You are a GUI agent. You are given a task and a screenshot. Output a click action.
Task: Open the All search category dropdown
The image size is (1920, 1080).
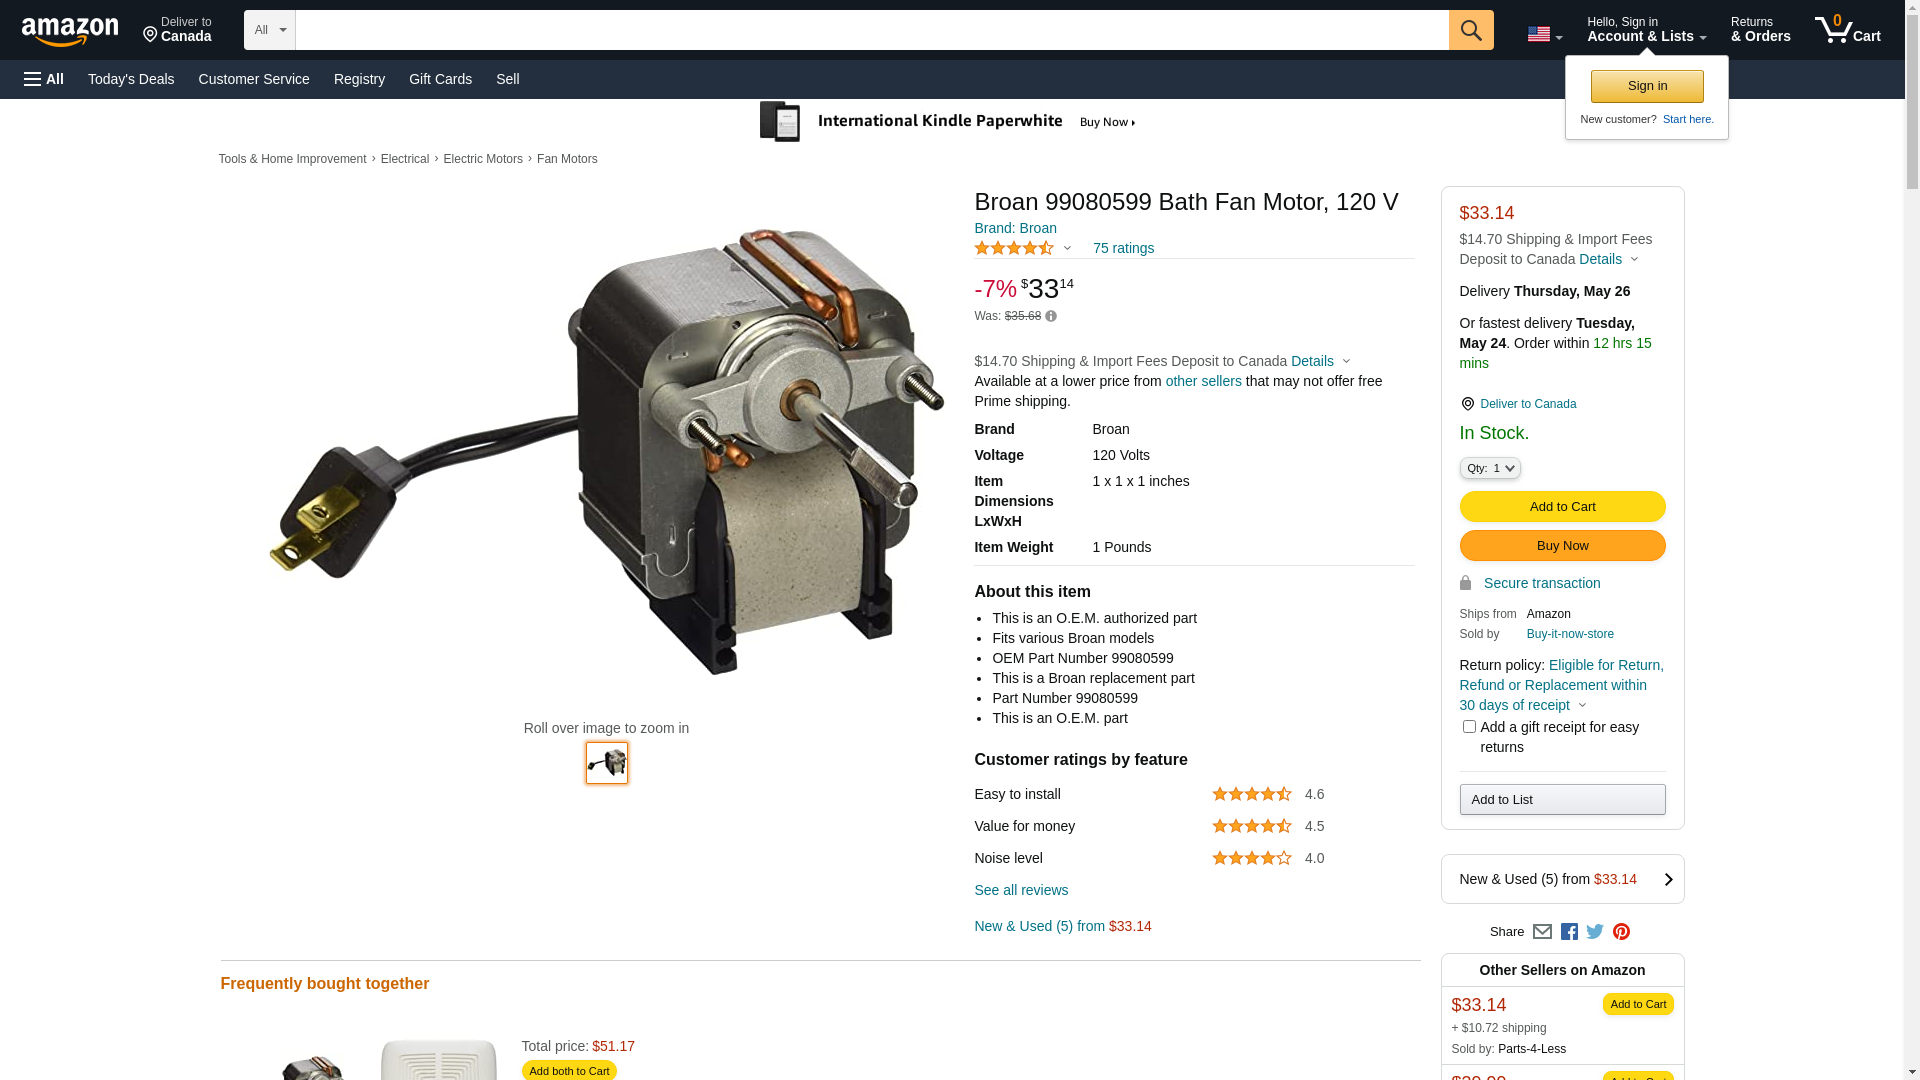pyautogui.click(x=270, y=30)
